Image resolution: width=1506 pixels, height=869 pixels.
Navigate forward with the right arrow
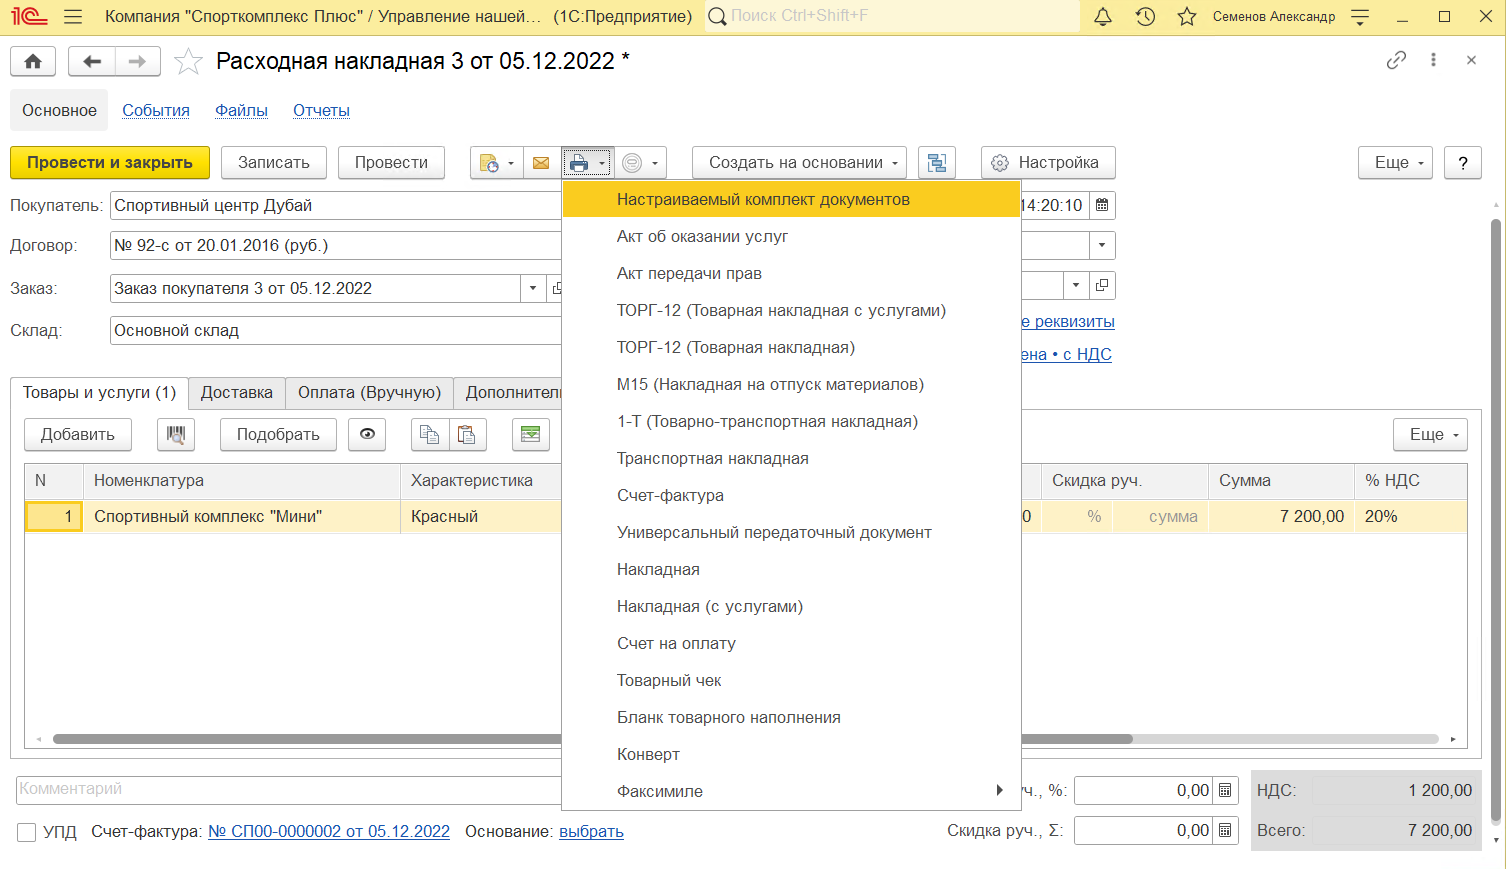138,62
